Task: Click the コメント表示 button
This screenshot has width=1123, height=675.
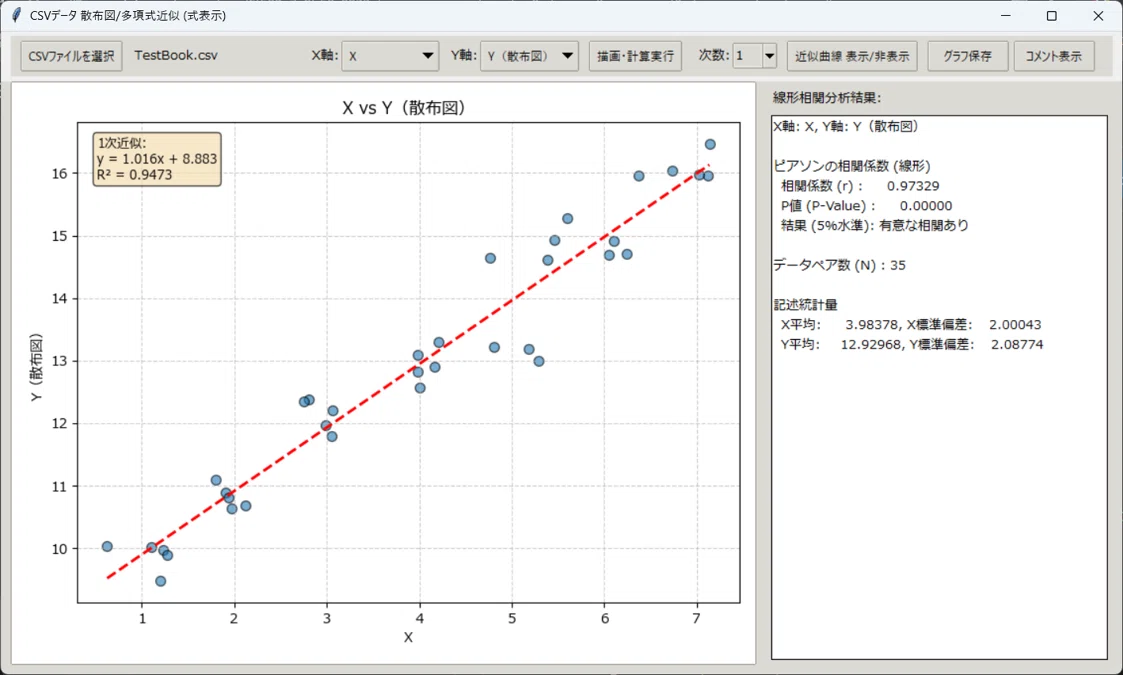Action: [x=1054, y=56]
